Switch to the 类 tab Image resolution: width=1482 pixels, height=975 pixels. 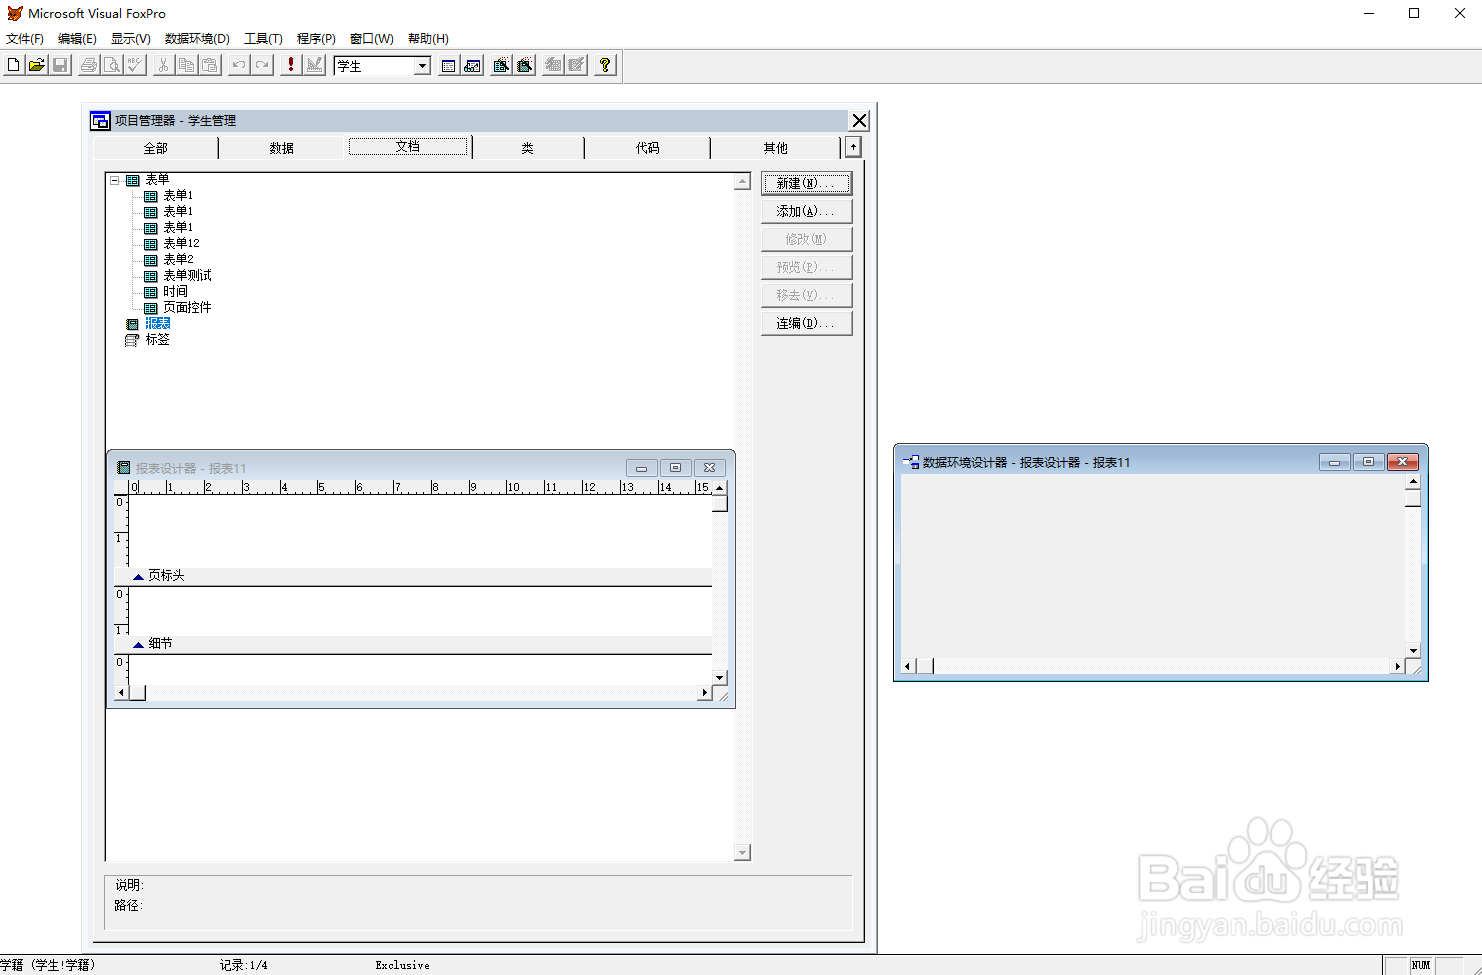[x=527, y=148]
